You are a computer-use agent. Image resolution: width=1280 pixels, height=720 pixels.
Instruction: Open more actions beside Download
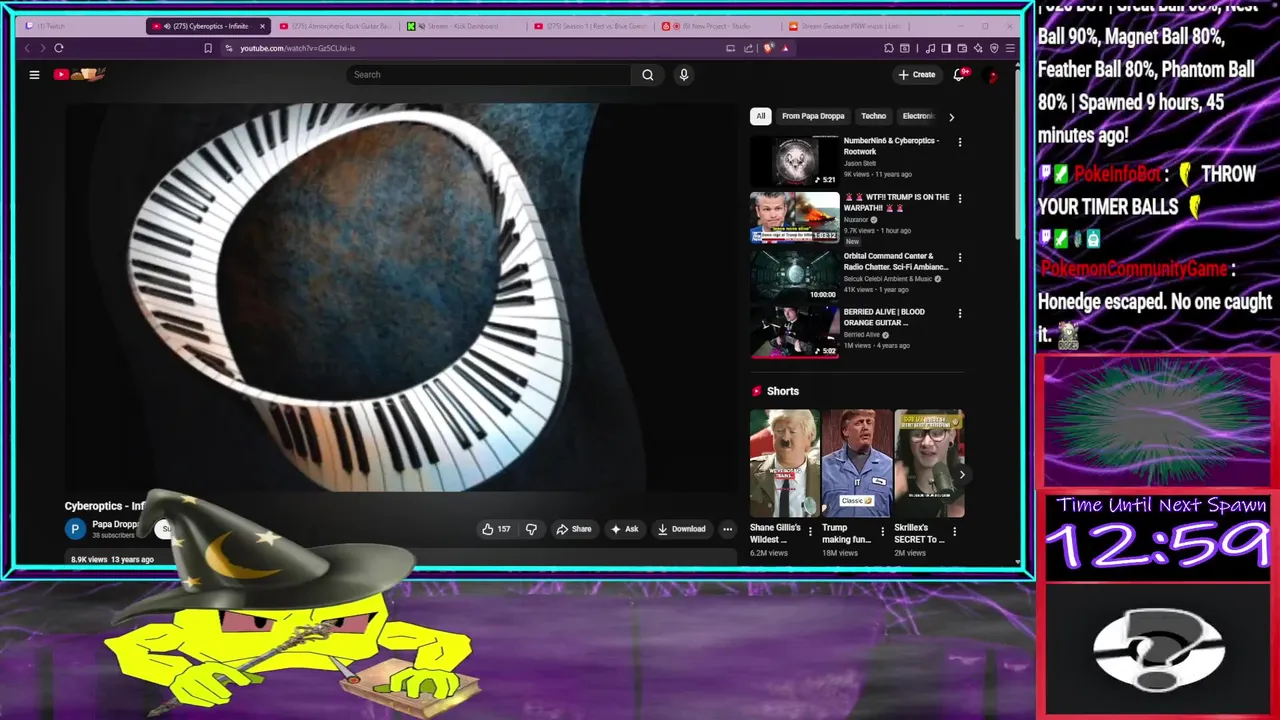(728, 529)
